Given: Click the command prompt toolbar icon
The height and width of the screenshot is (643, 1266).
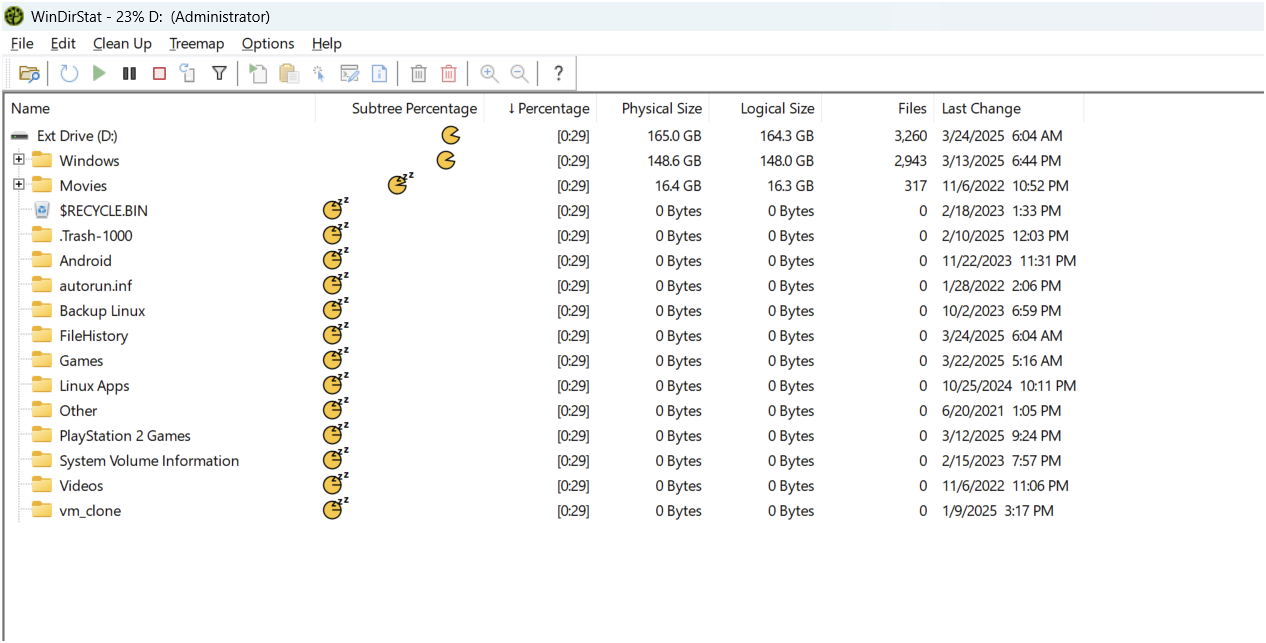Looking at the screenshot, I should click(x=349, y=73).
